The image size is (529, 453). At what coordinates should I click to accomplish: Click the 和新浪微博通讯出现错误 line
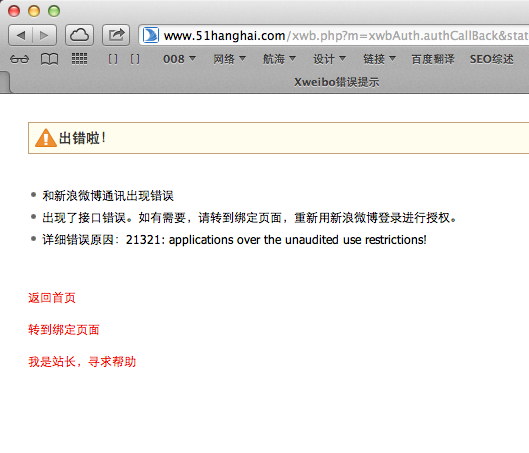pyautogui.click(x=108, y=196)
